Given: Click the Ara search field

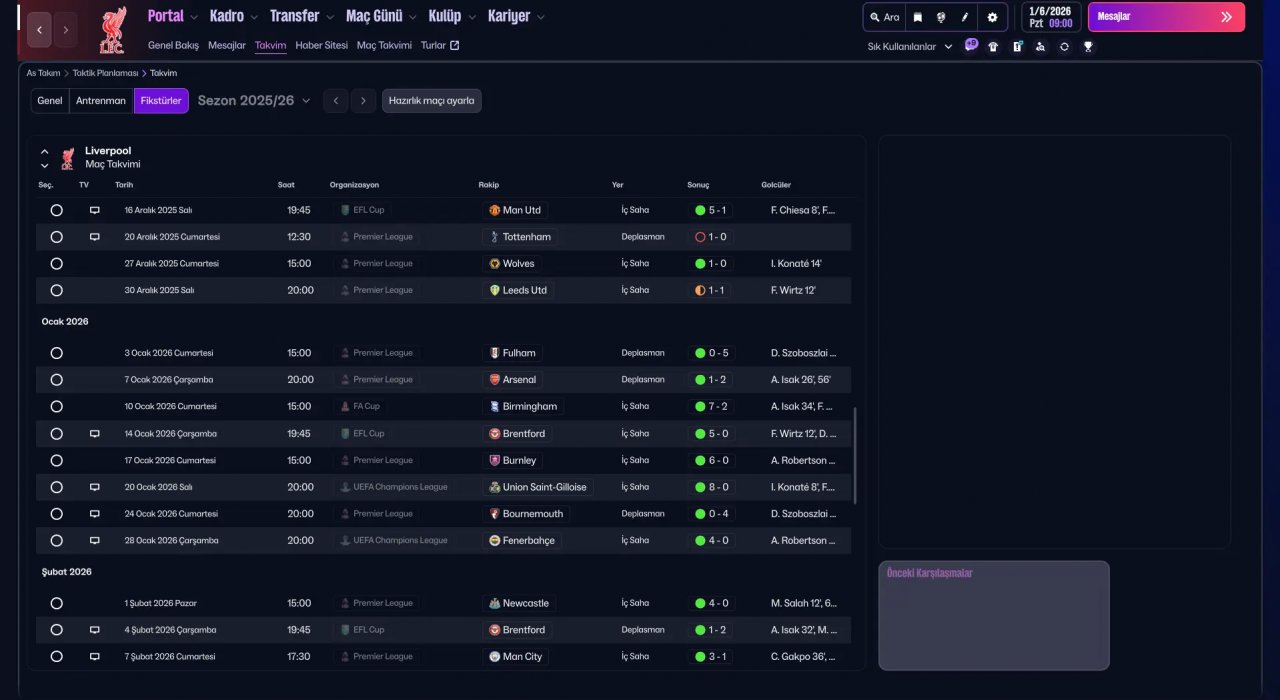Looking at the screenshot, I should (x=885, y=17).
